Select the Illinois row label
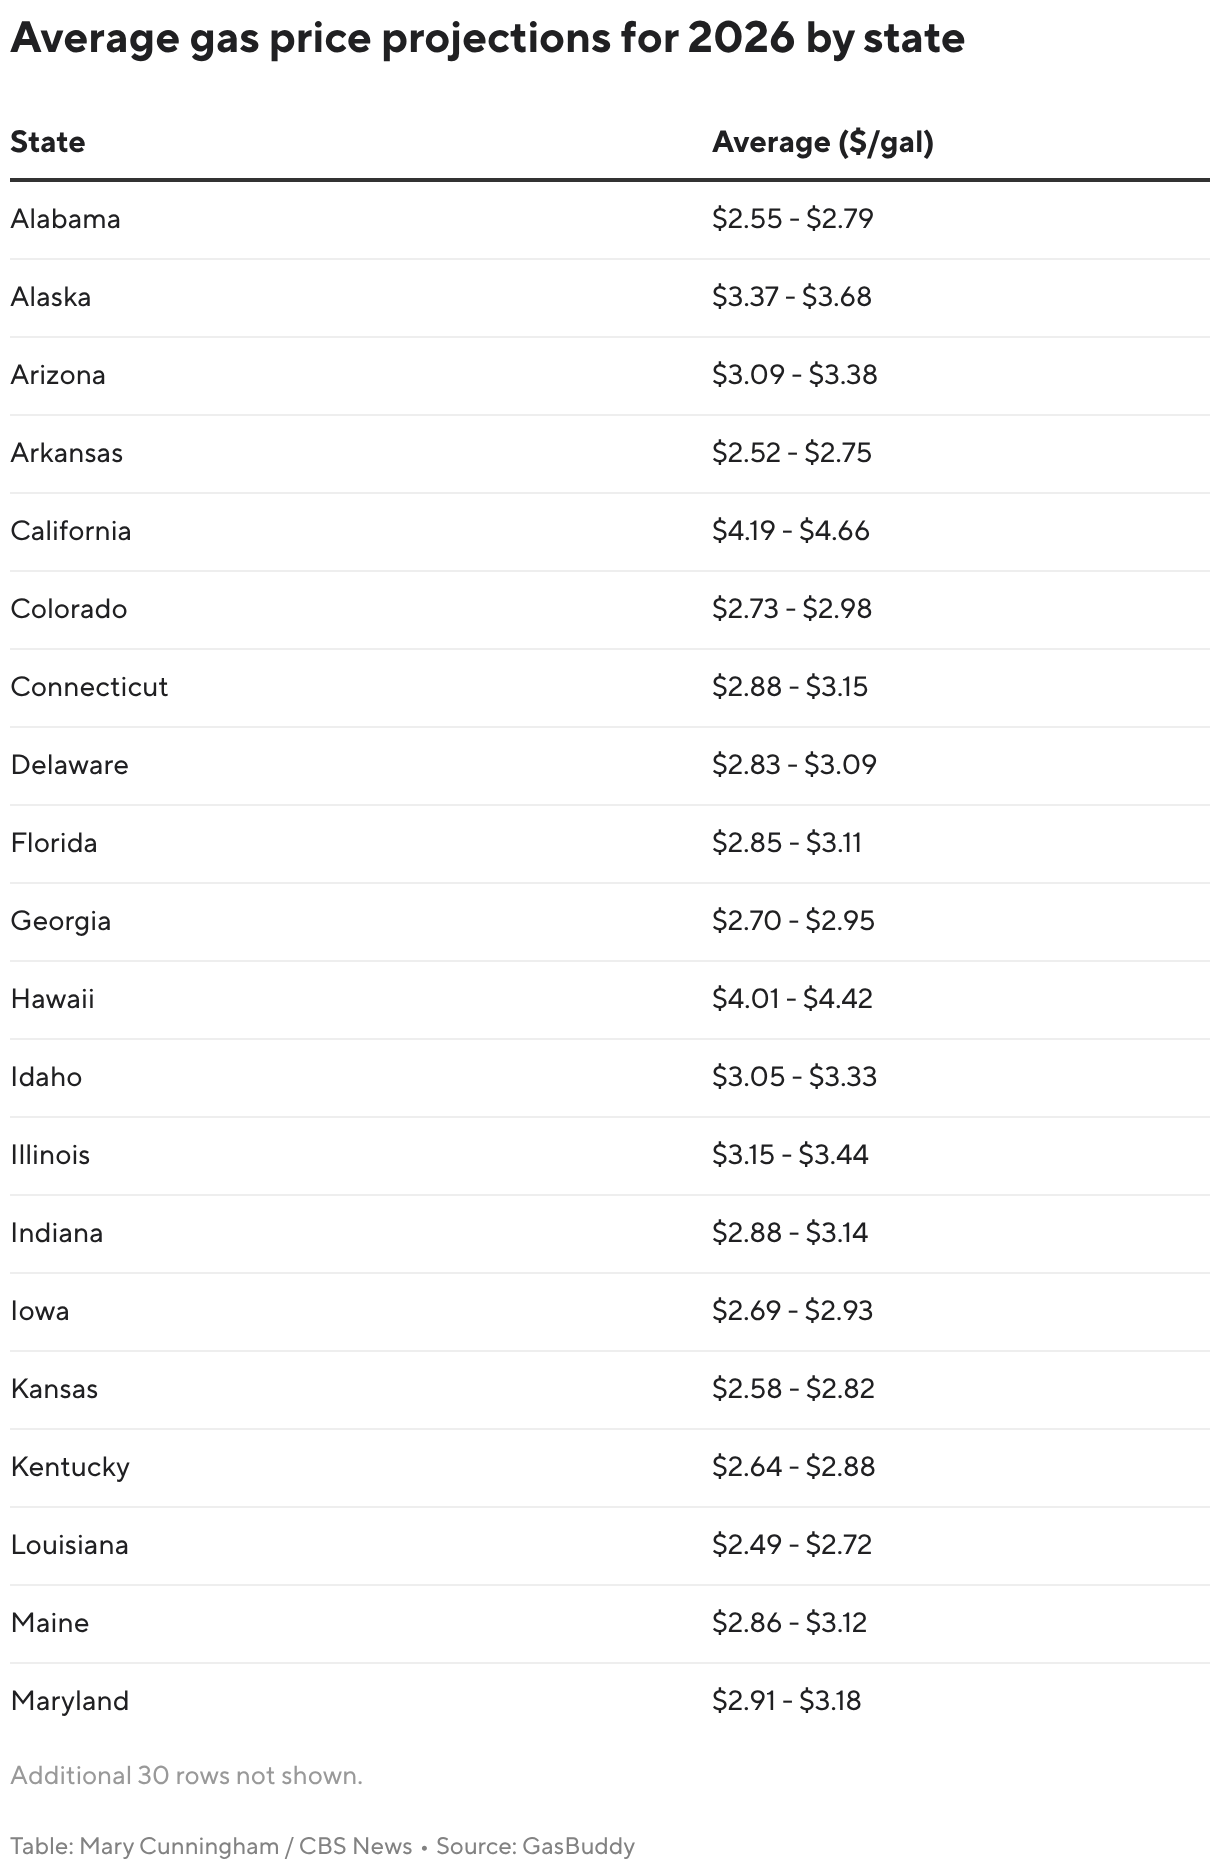 pos(50,1155)
